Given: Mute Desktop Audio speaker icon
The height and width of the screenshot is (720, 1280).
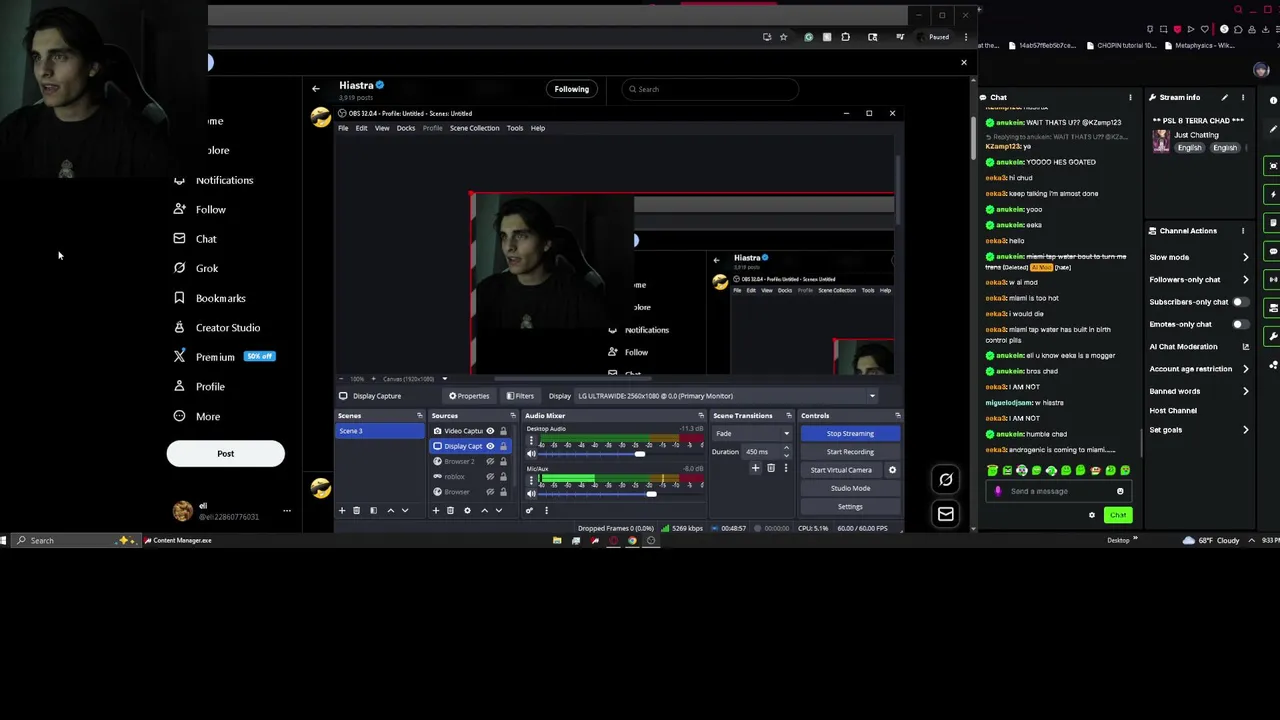Looking at the screenshot, I should [531, 454].
